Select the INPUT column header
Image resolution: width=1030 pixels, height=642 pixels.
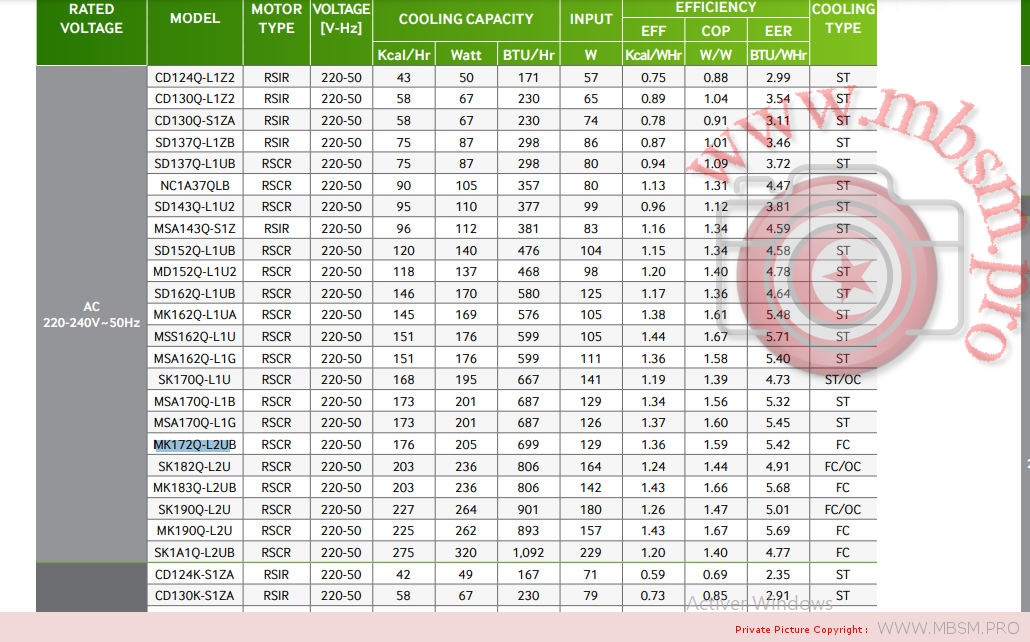tap(590, 19)
